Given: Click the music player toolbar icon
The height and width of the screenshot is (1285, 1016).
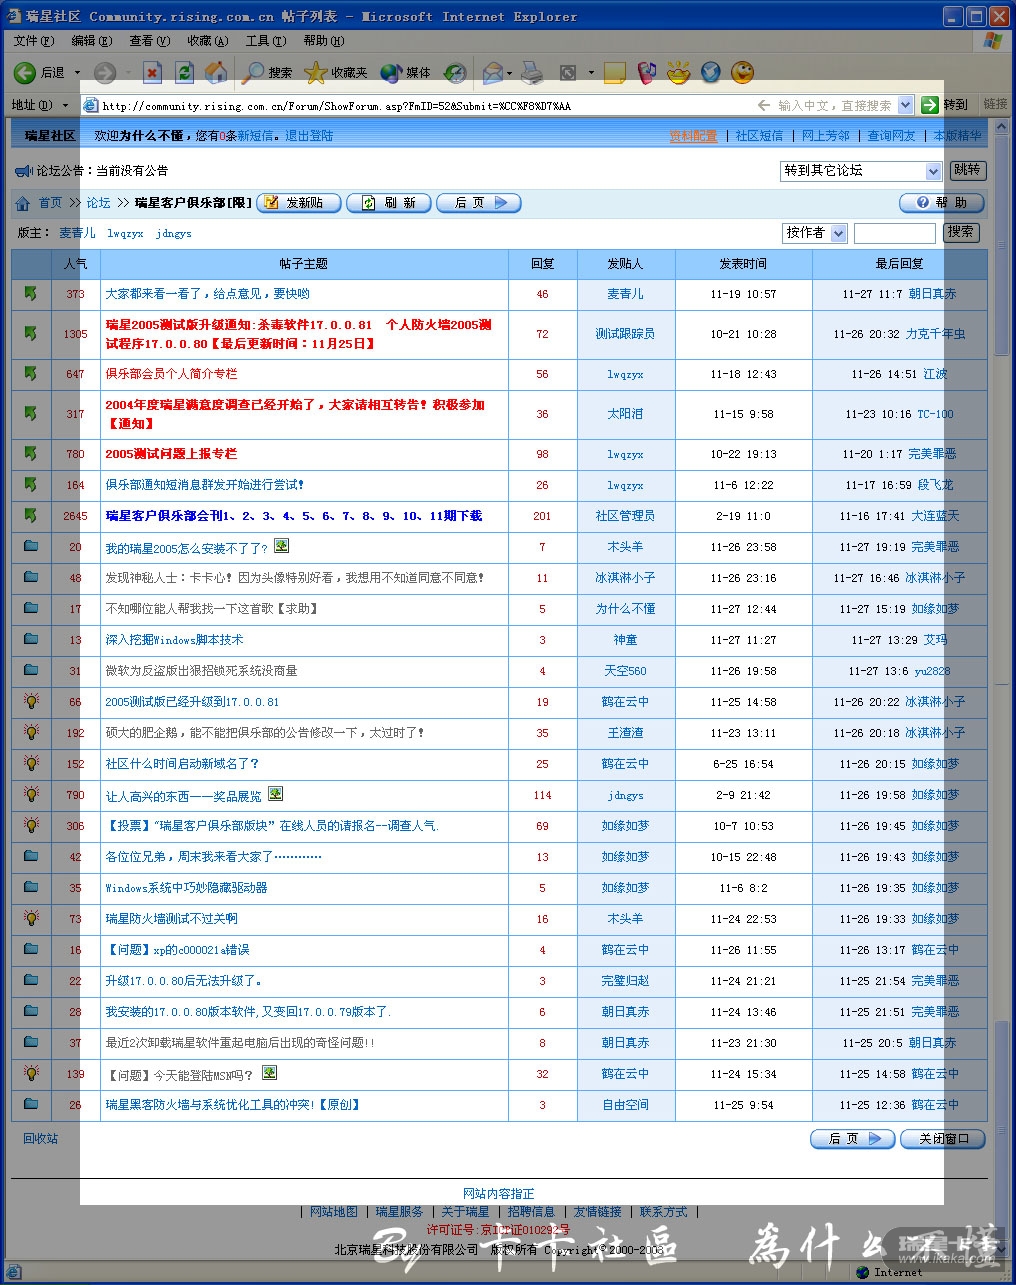Looking at the screenshot, I should point(647,72).
